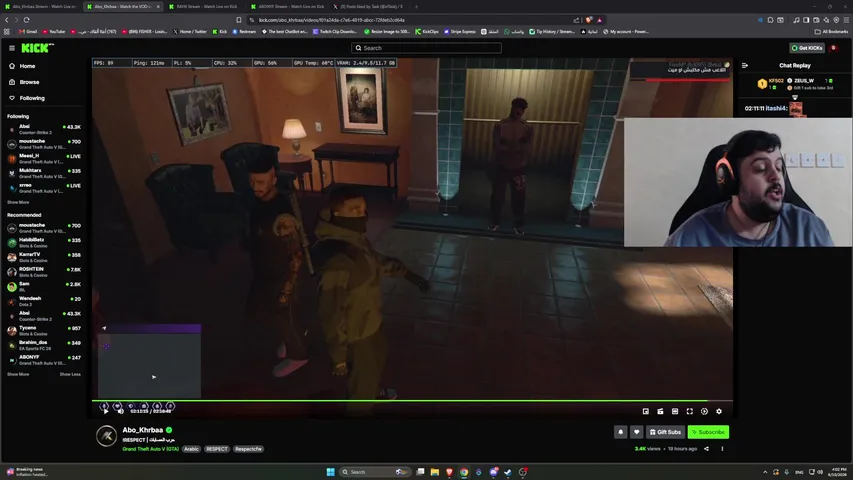This screenshot has height=480, width=853.
Task: Focus the Kick search field
Action: (x=426, y=48)
